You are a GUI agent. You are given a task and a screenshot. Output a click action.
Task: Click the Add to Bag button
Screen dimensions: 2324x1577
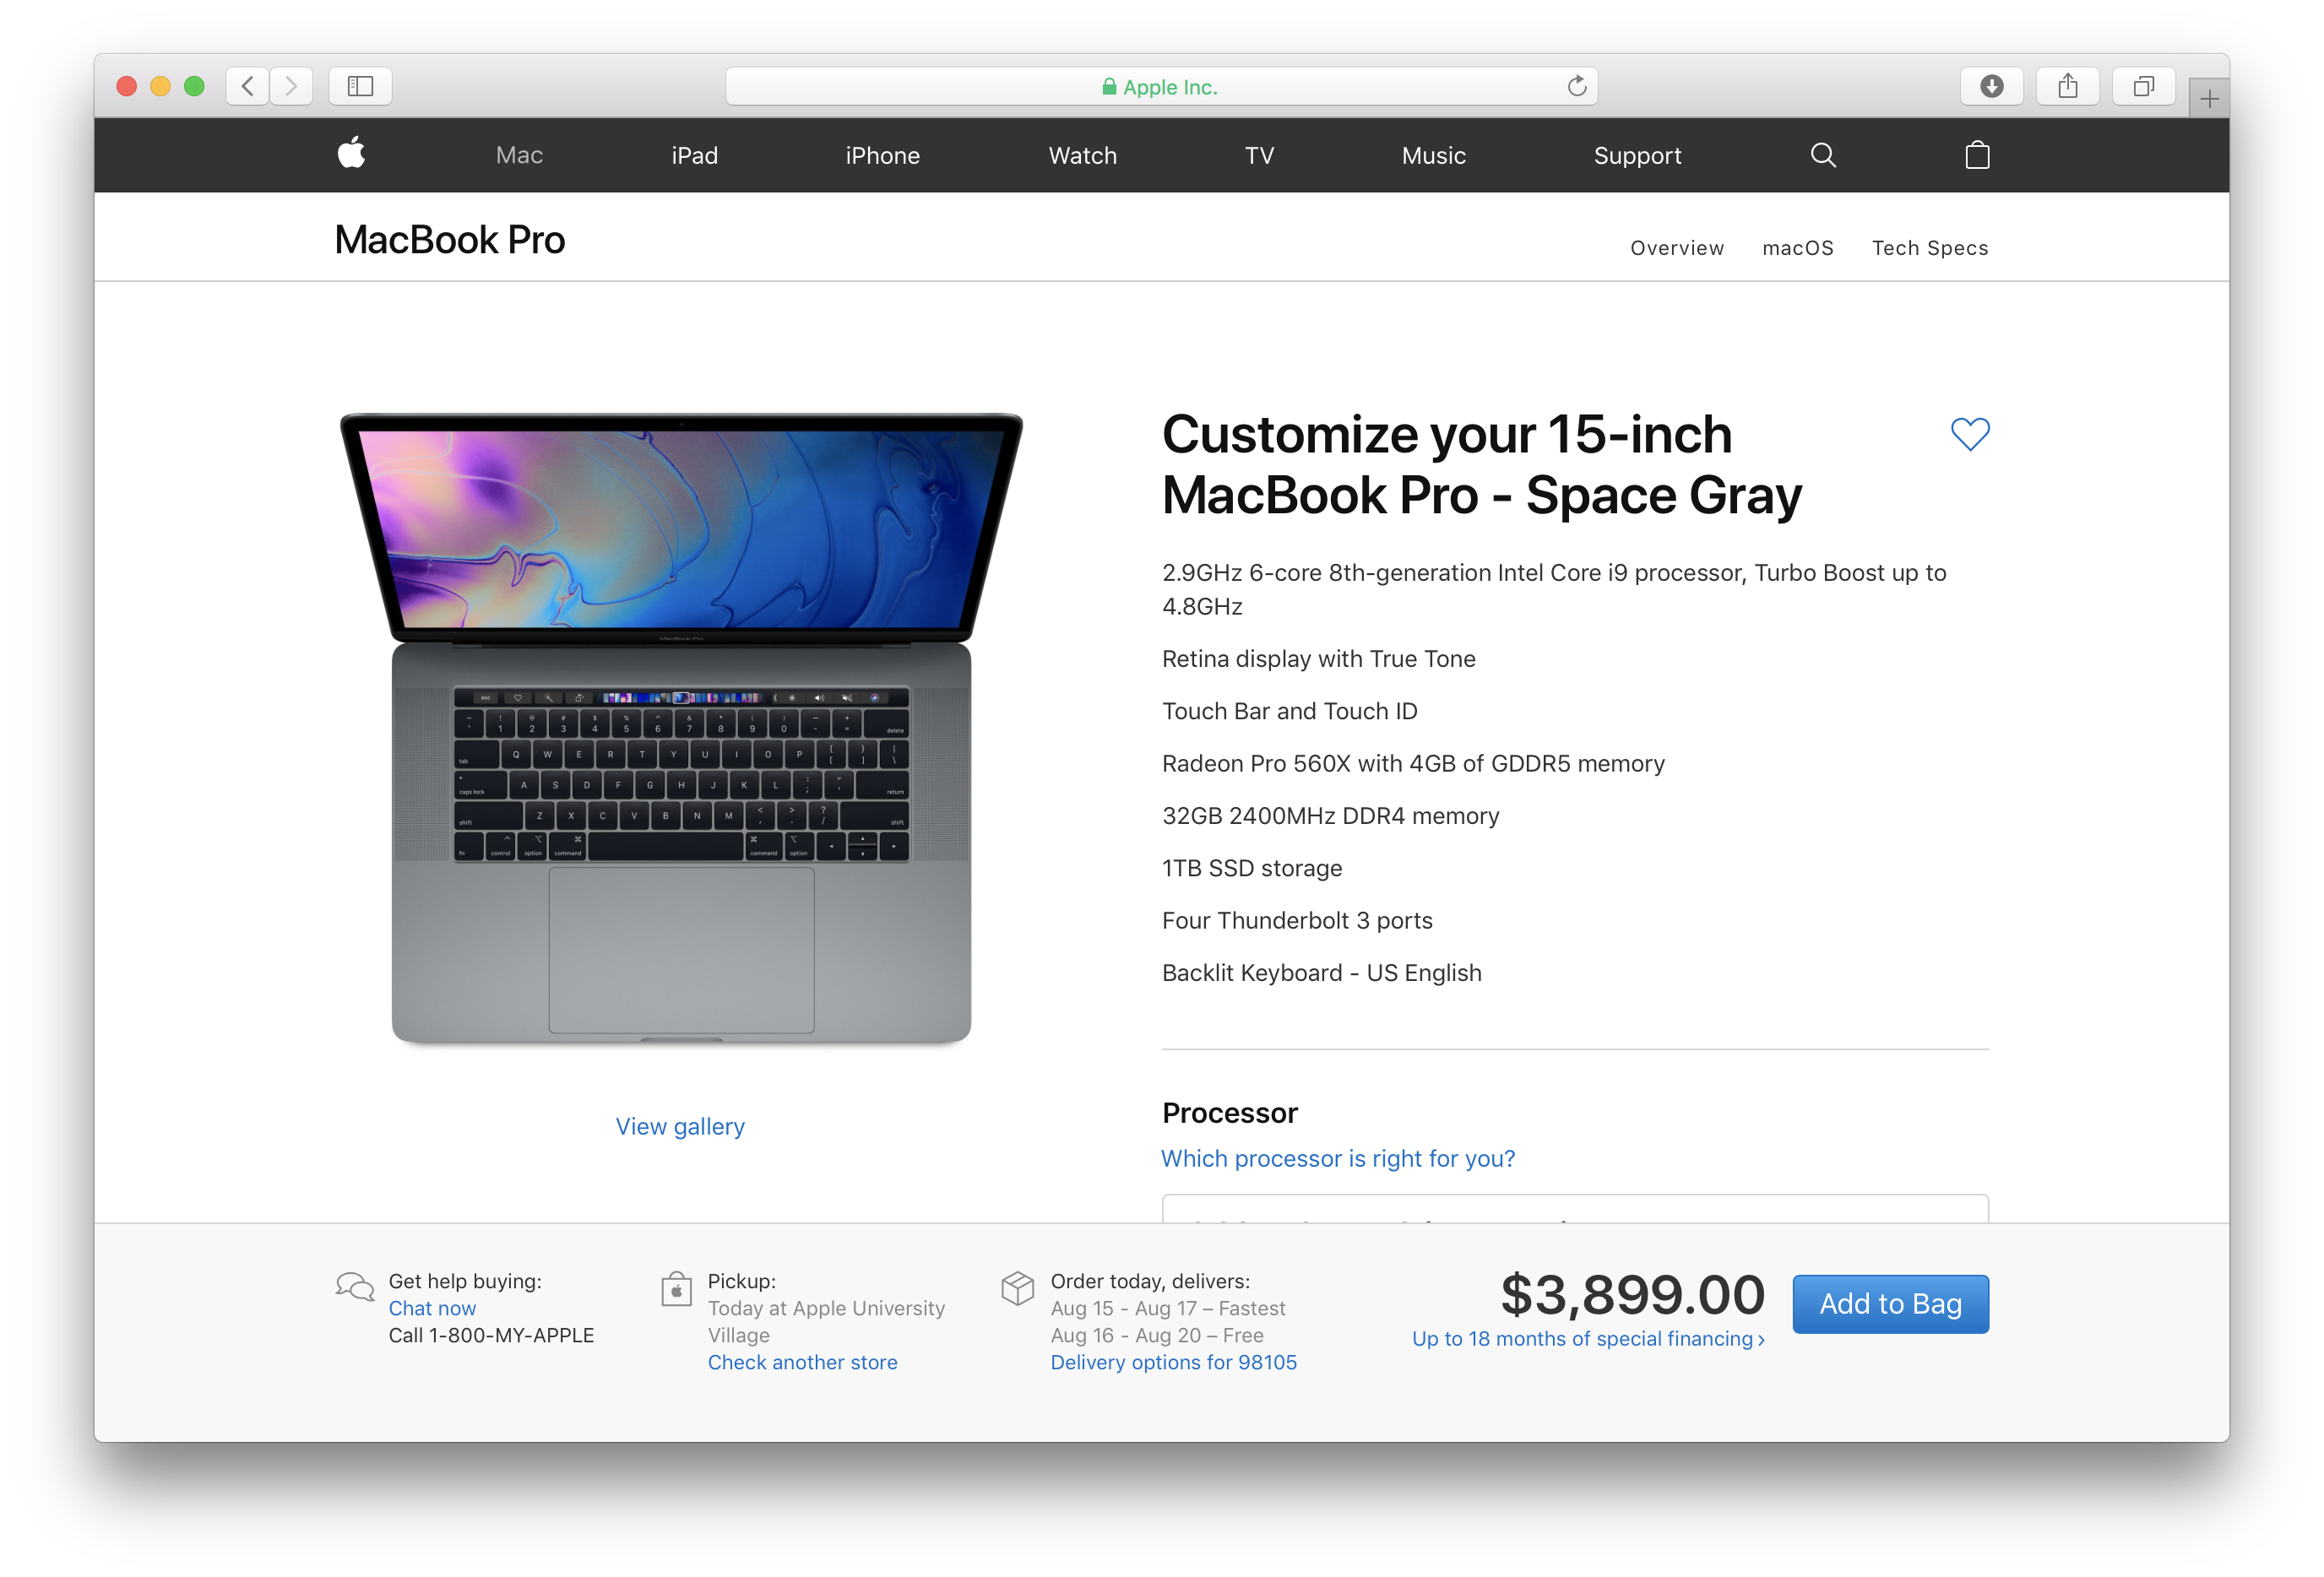(1890, 1304)
